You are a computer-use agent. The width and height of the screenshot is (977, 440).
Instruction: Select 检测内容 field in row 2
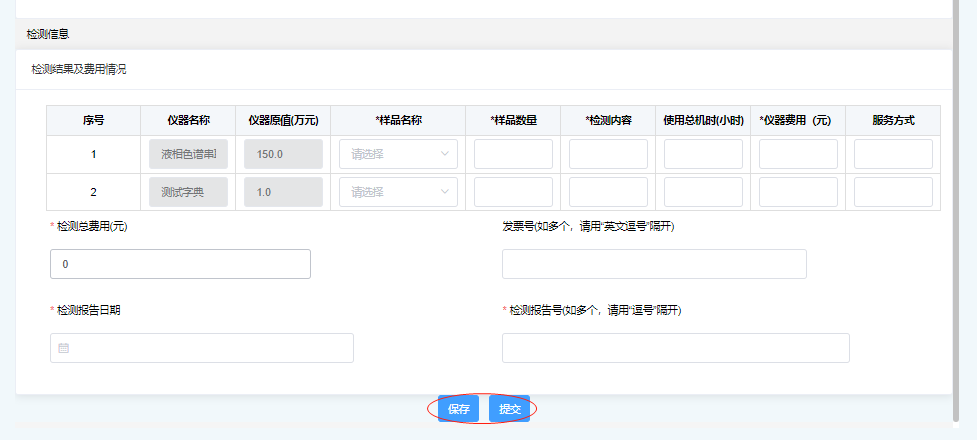608,192
